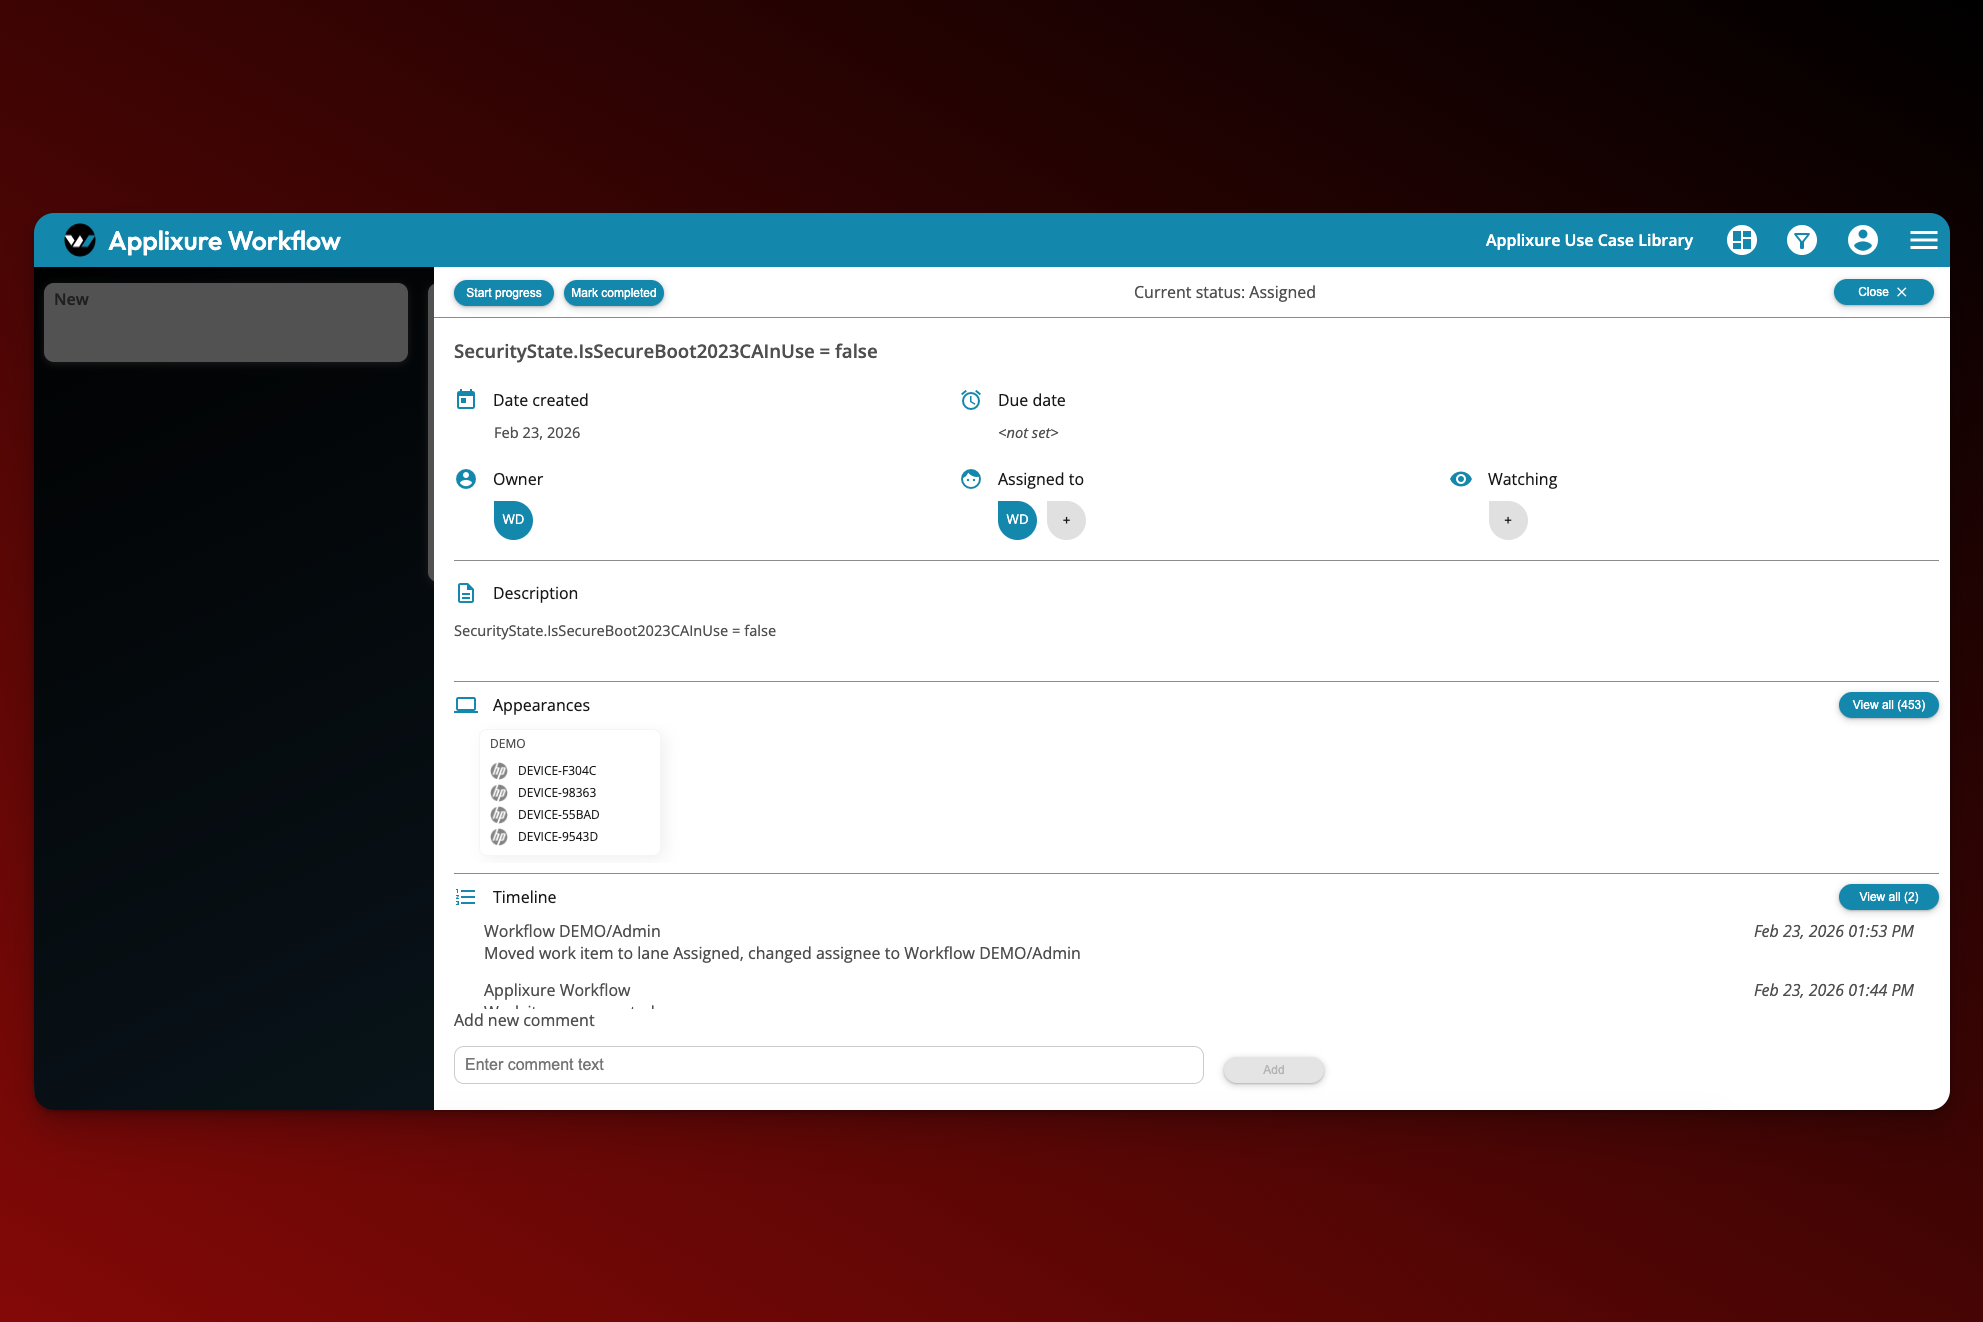Click the HP logo beside DEVICE-F304C
Image resolution: width=1983 pixels, height=1322 pixels.
[499, 770]
